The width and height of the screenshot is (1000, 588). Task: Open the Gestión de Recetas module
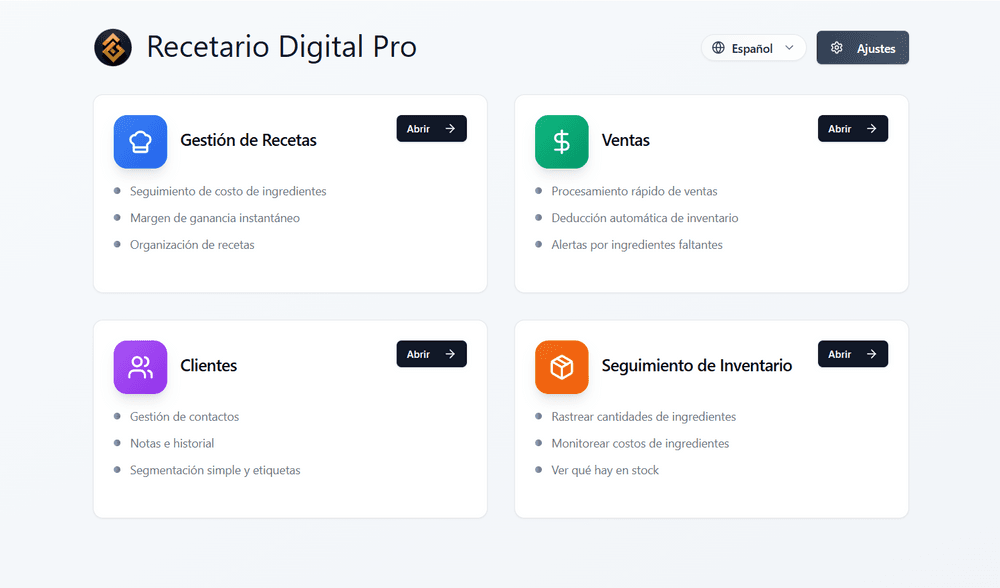(431, 129)
